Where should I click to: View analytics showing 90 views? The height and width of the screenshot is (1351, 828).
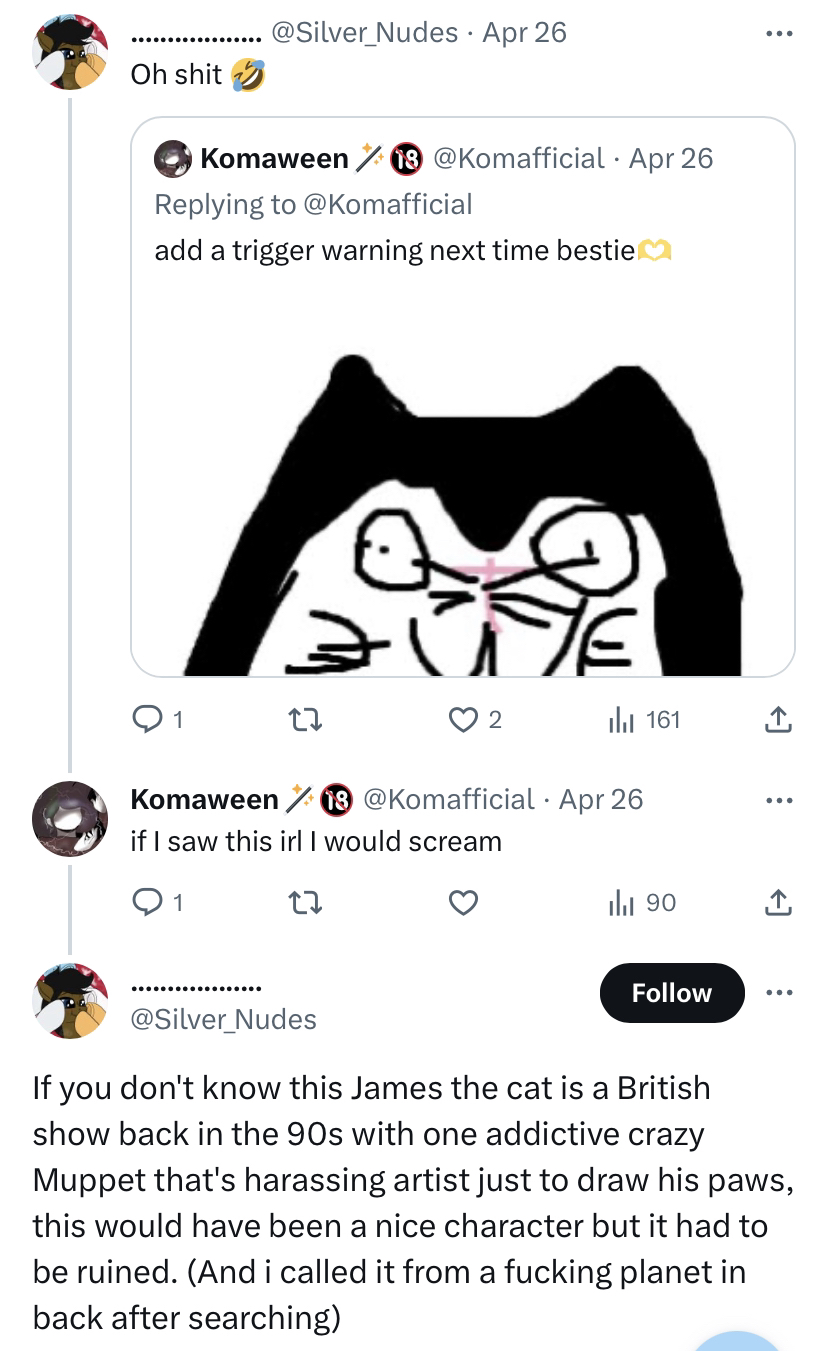[643, 903]
